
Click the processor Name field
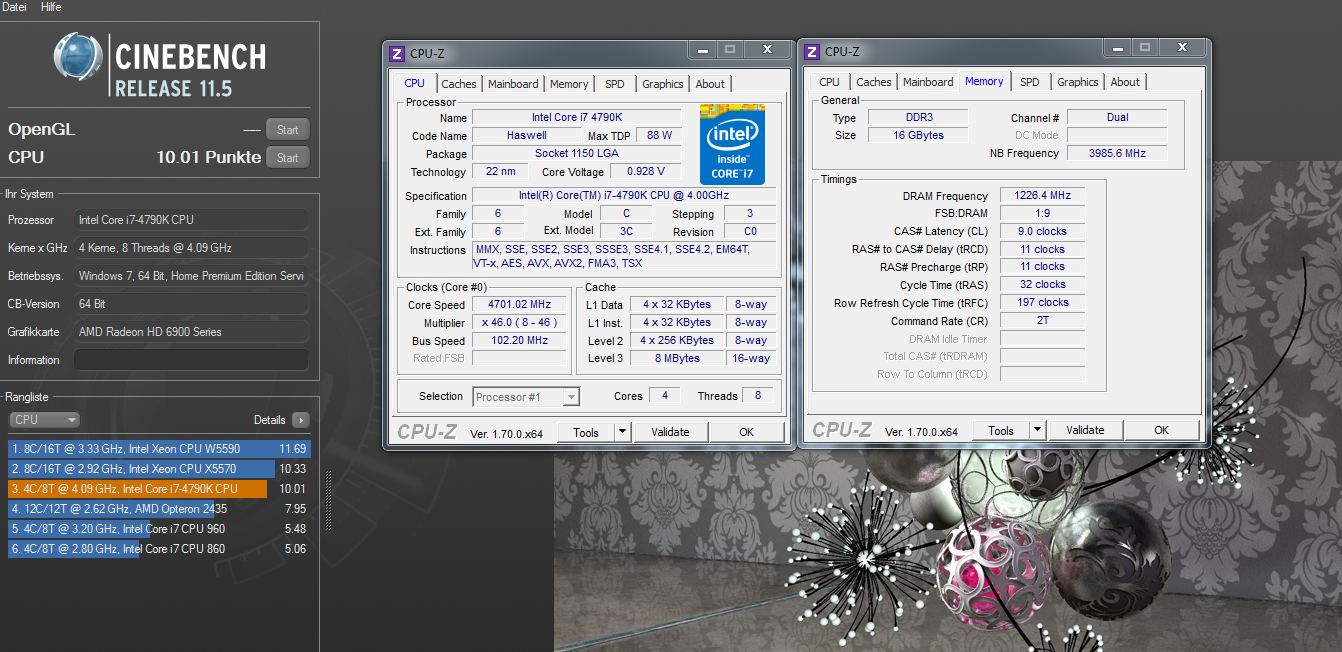(576, 118)
